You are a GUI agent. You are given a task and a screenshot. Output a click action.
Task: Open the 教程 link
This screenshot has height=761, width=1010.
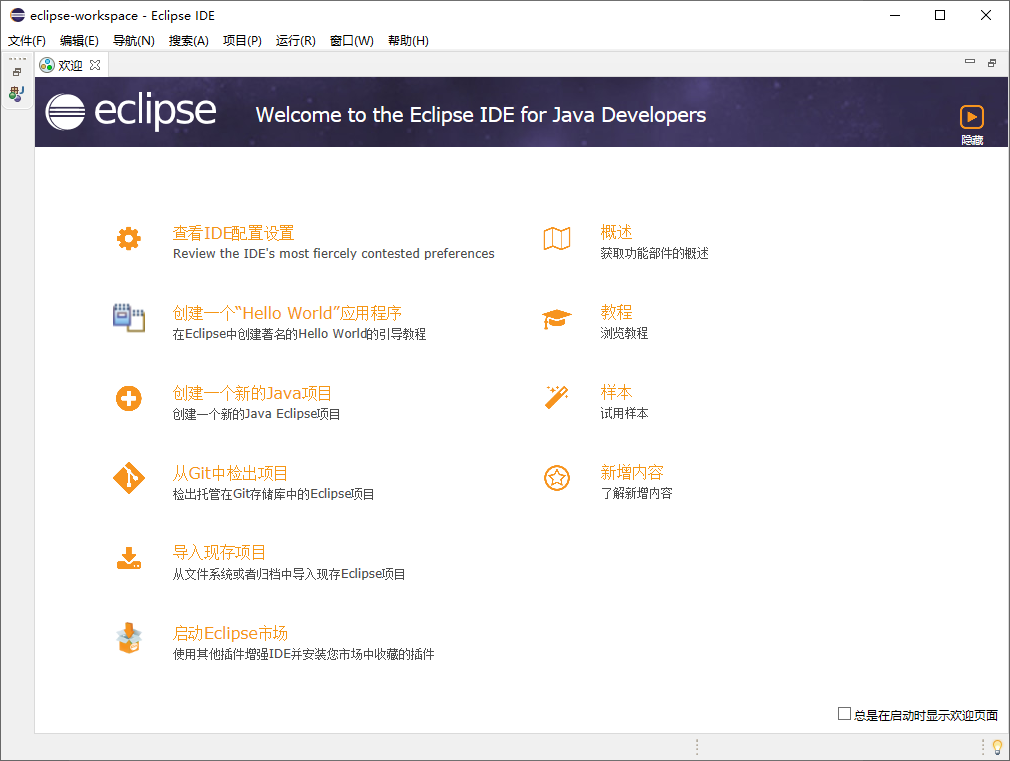[x=616, y=312]
